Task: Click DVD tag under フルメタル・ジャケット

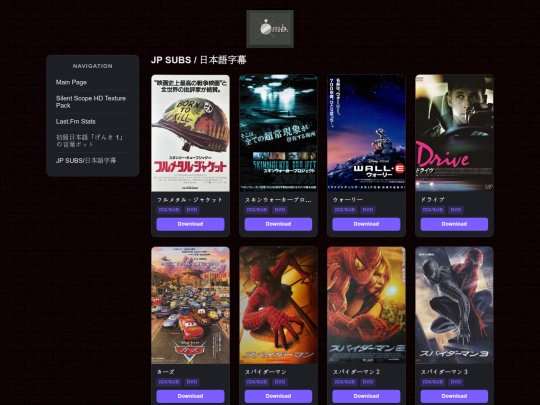Action: 192,210
